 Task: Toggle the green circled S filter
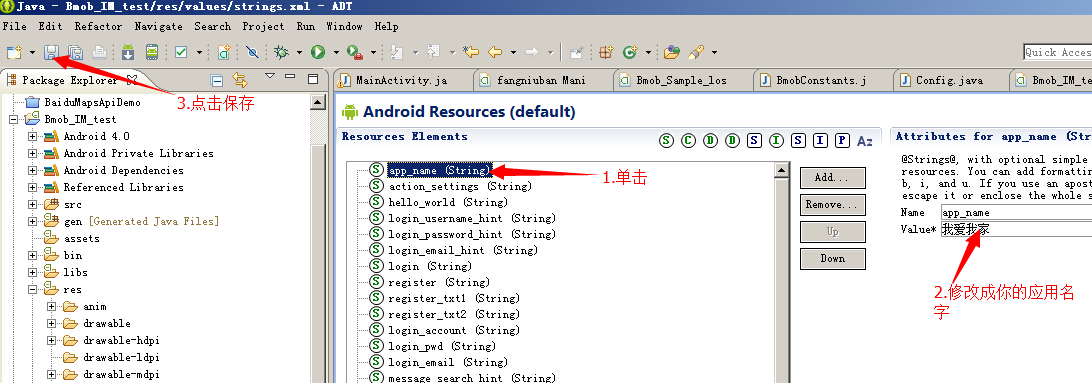(666, 141)
